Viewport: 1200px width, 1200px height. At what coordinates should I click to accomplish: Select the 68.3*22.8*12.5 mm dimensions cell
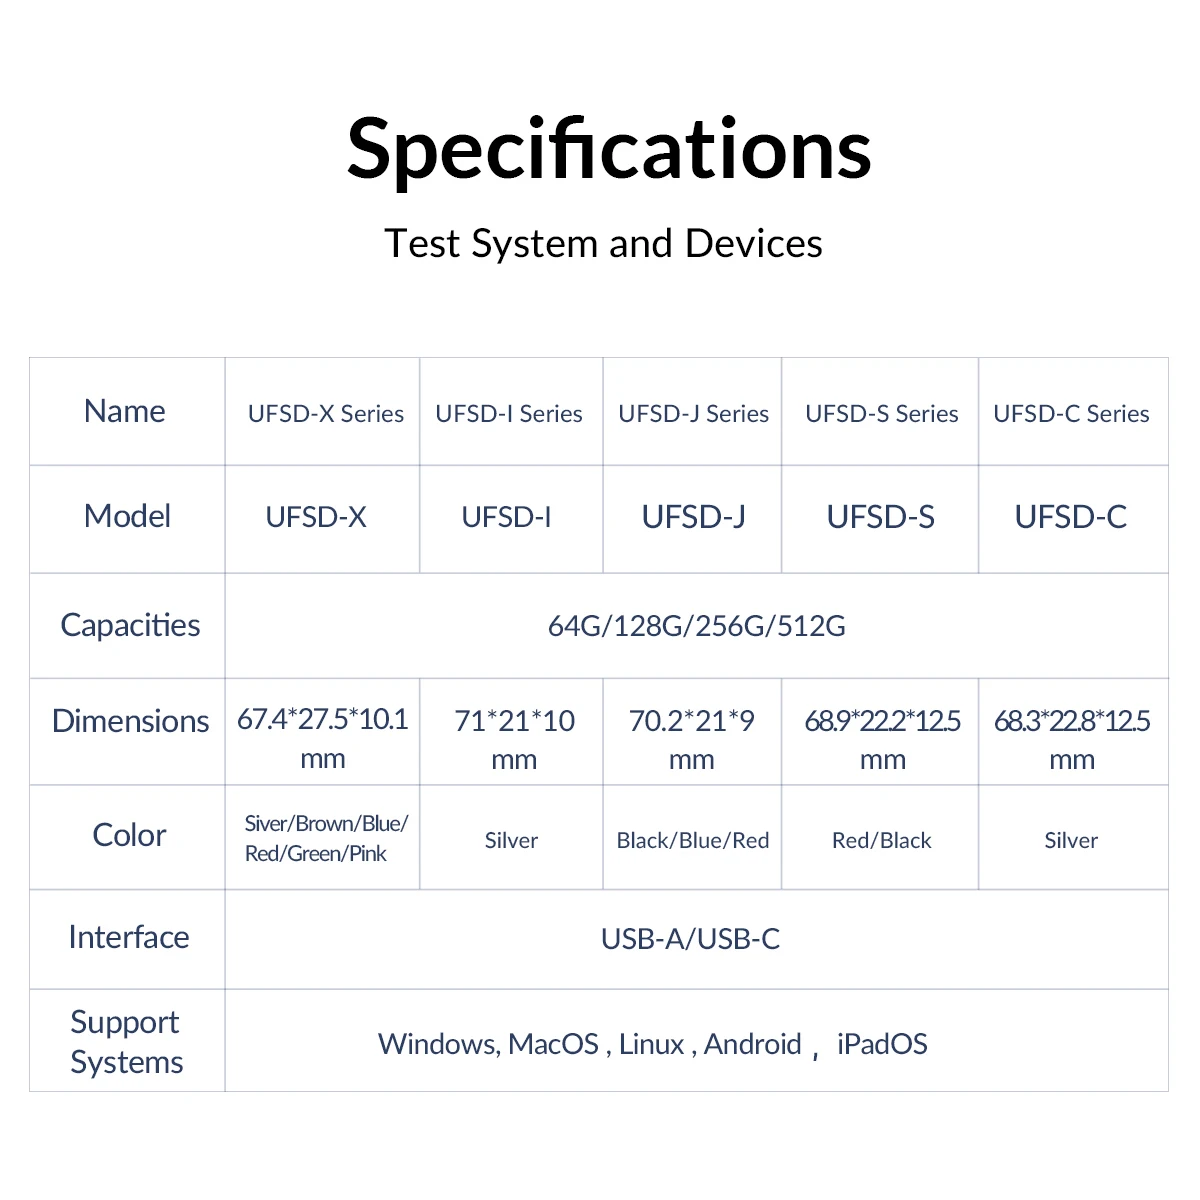(x=1071, y=739)
